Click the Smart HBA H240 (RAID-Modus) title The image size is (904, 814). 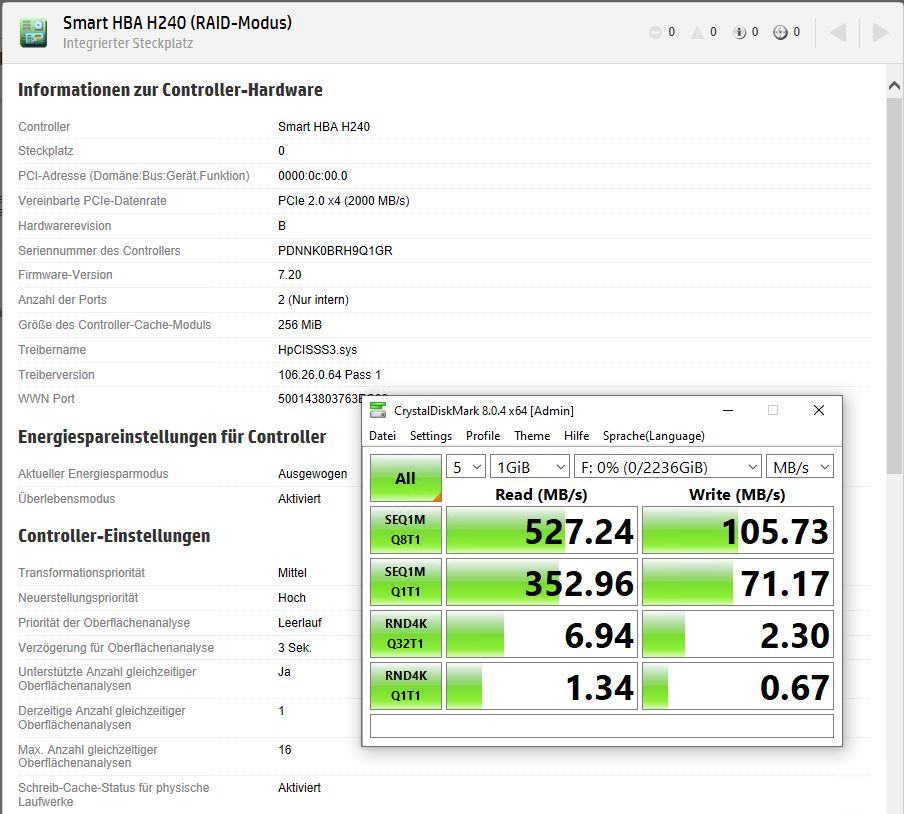pos(177,23)
